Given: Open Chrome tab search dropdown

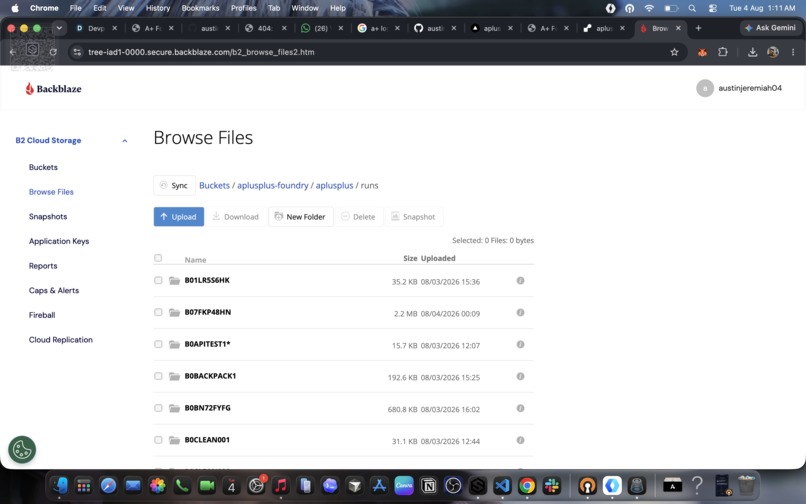Looking at the screenshot, I should (x=59, y=28).
